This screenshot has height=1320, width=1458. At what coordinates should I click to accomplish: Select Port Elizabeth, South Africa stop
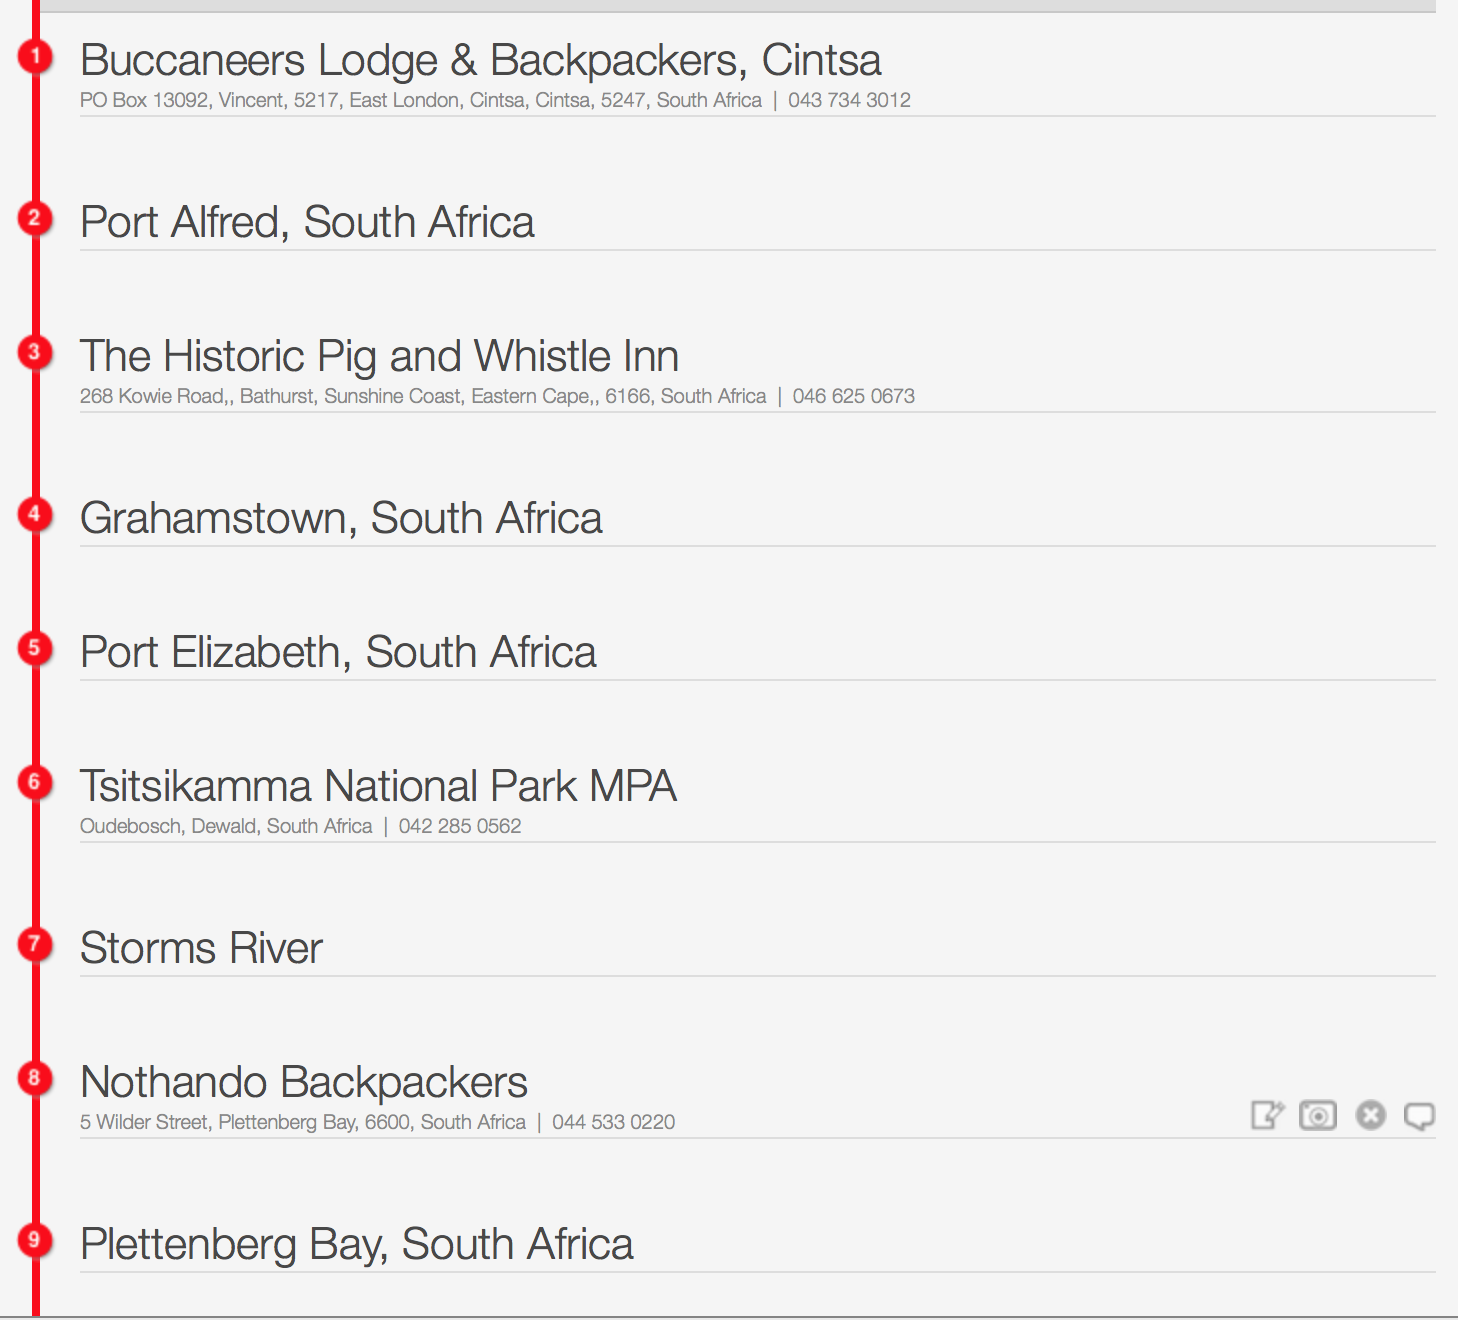[338, 652]
